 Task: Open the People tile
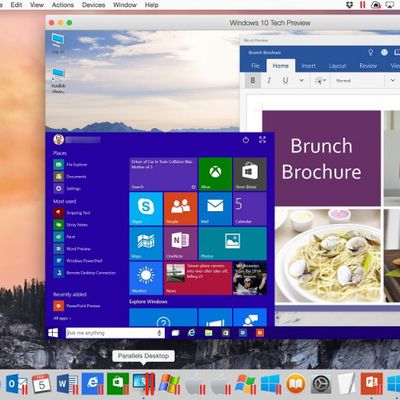click(181, 209)
